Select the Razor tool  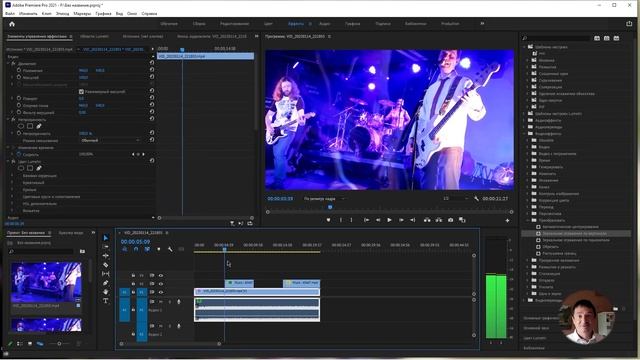[x=106, y=265]
